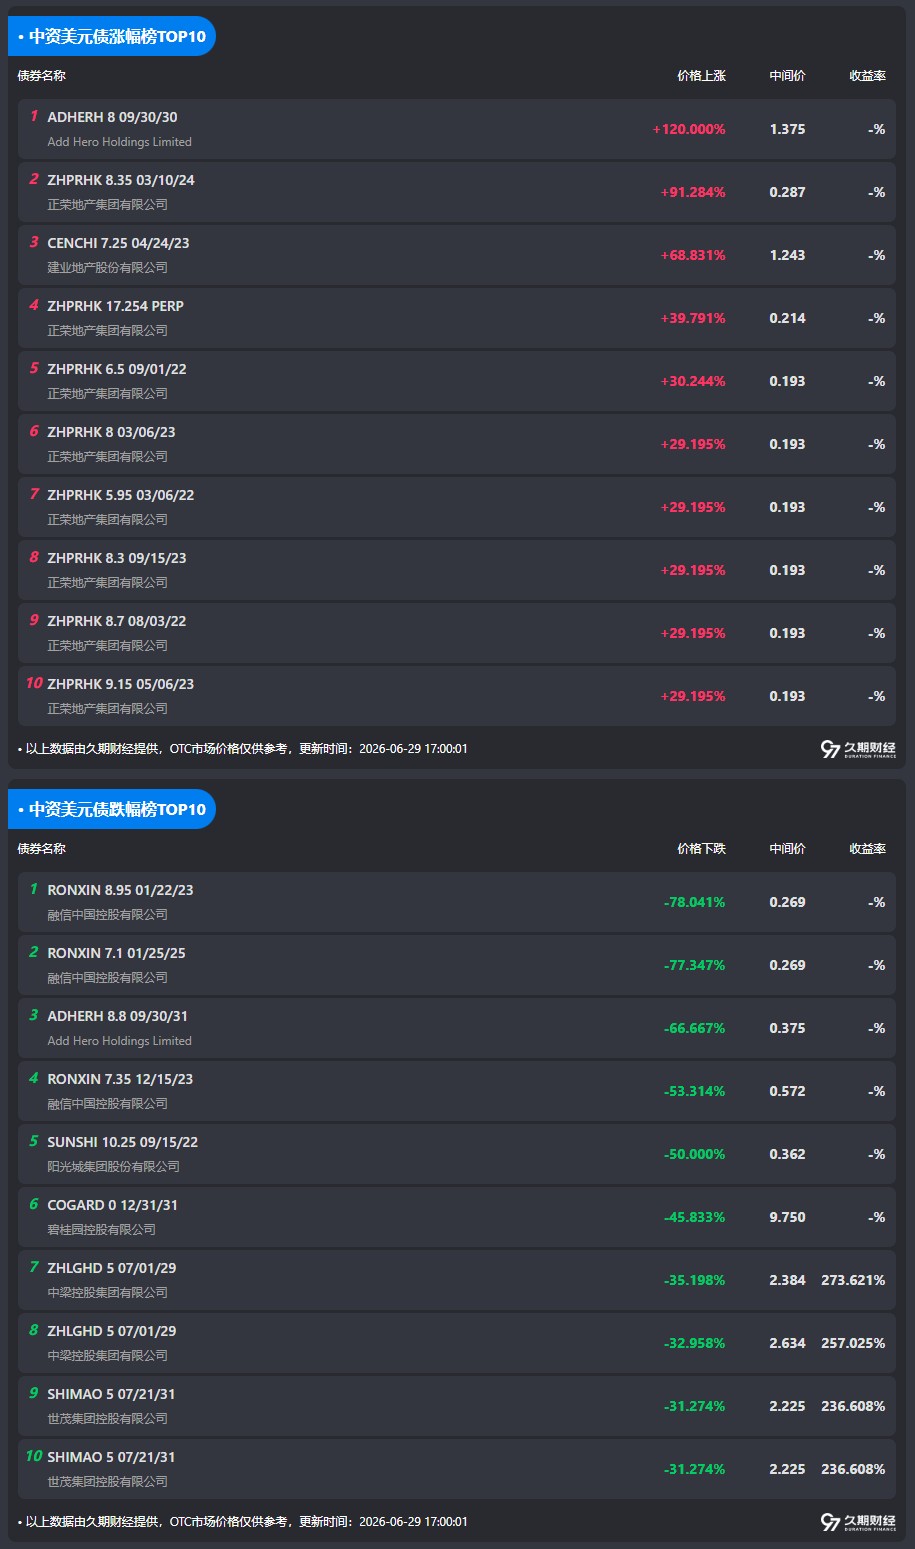Select the -32.958% drop value

(x=694, y=1343)
